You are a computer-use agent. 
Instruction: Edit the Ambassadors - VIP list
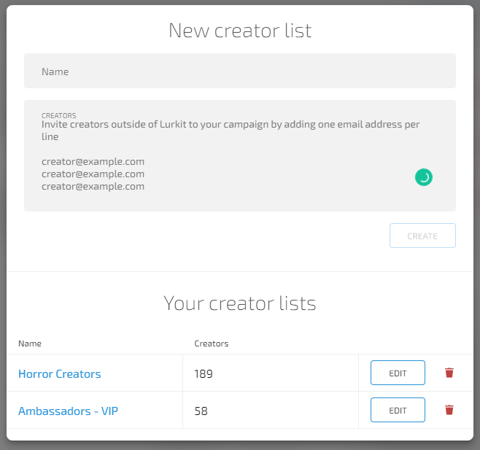click(x=398, y=410)
